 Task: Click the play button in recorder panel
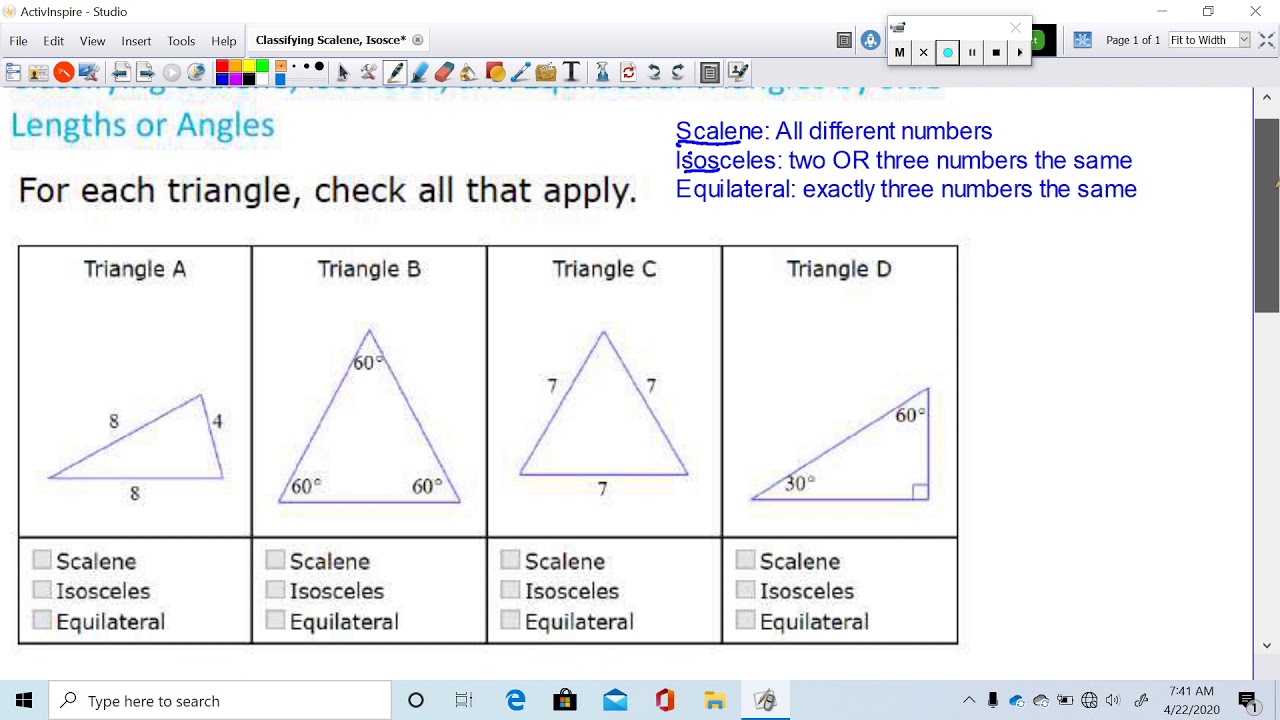tap(1019, 53)
